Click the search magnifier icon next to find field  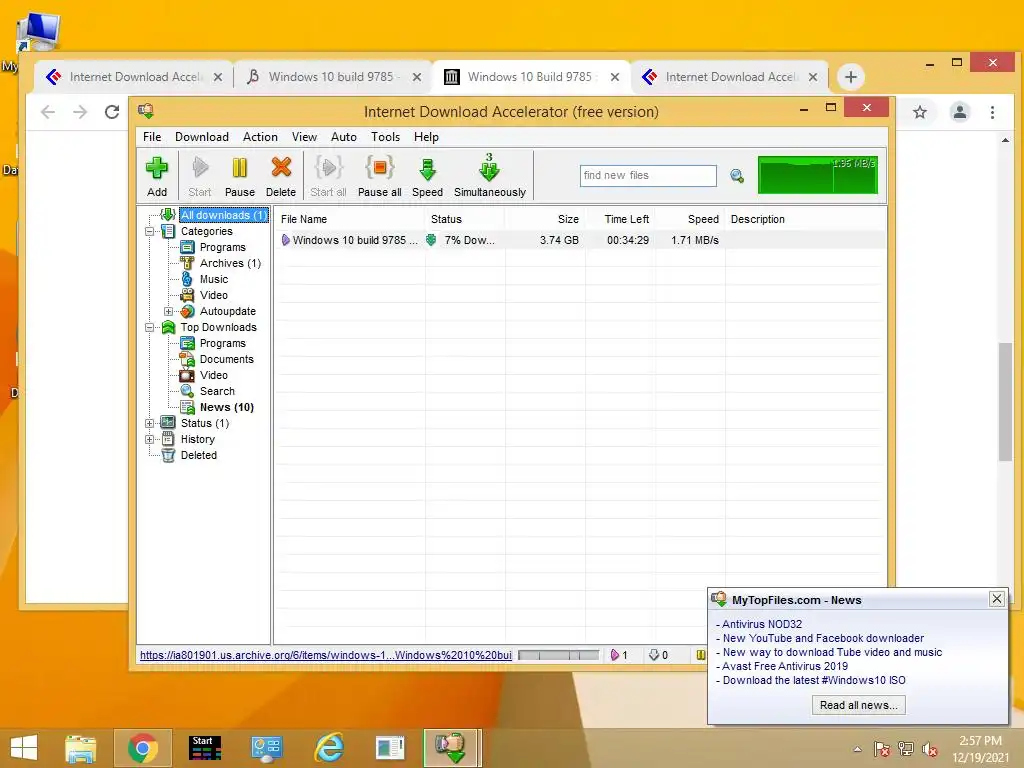coord(737,176)
